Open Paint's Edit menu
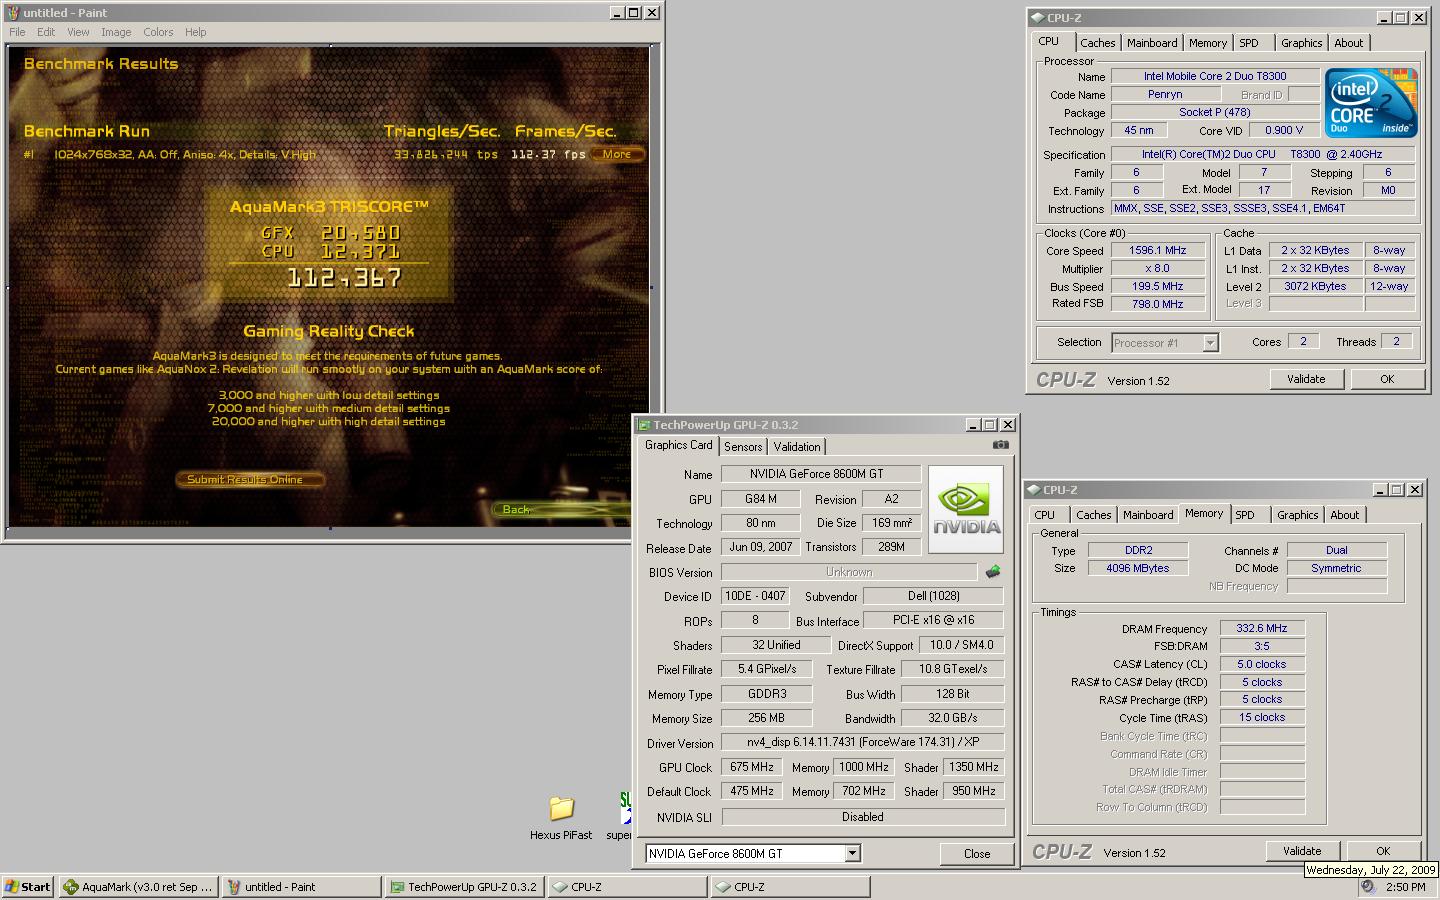 [x=46, y=32]
